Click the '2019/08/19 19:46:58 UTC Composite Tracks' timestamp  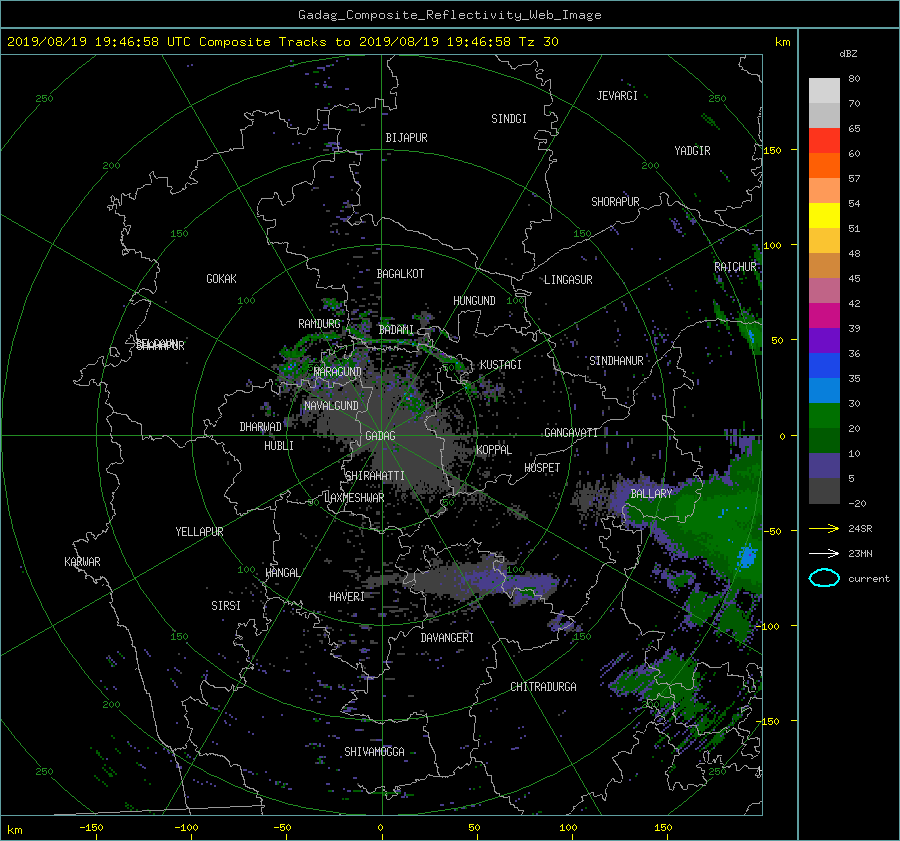pyautogui.click(x=167, y=42)
